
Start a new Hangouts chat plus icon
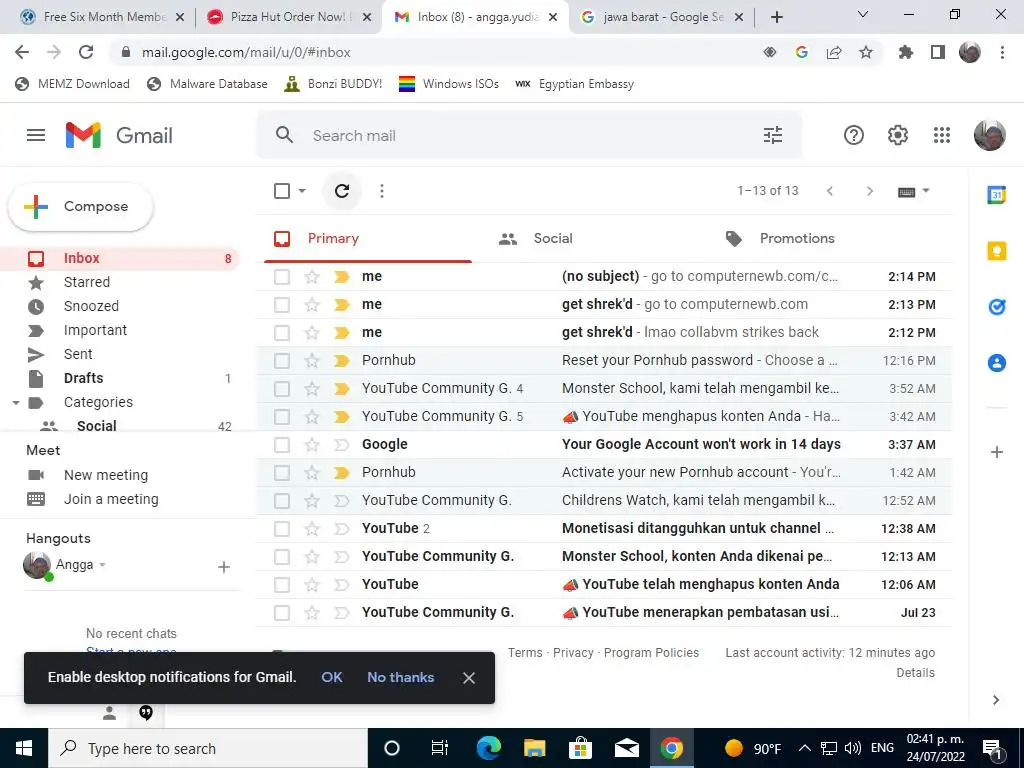pyautogui.click(x=223, y=567)
